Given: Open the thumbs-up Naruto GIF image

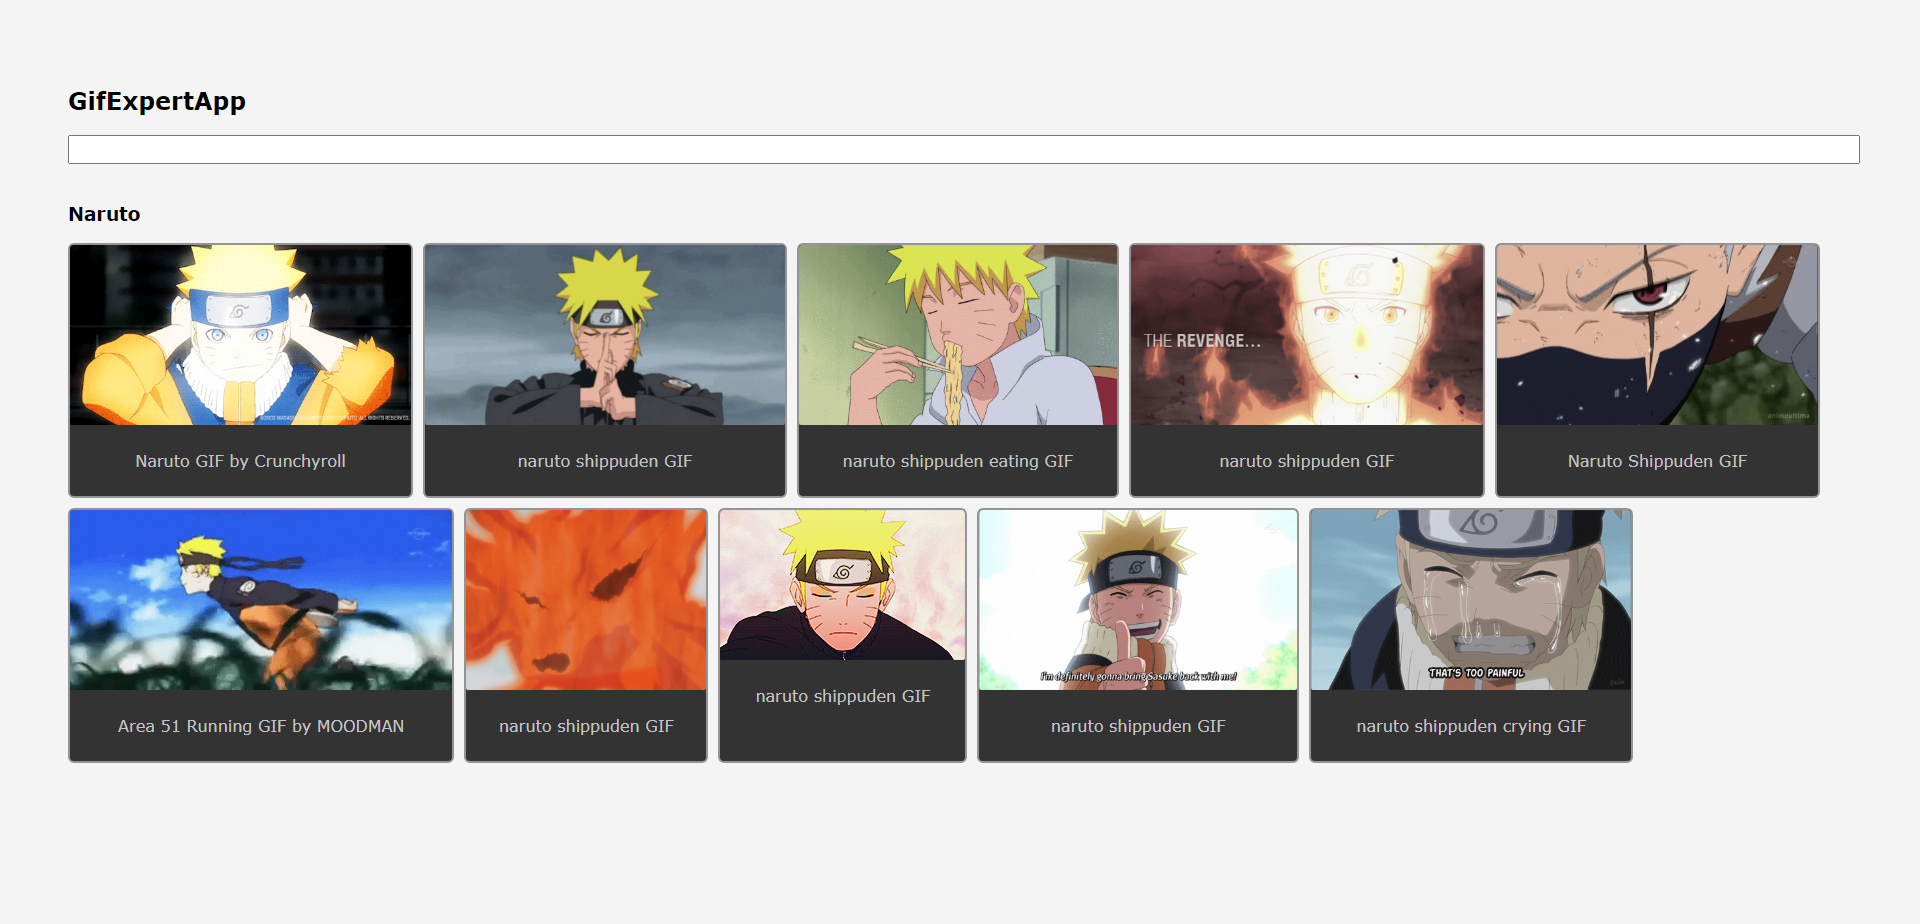Looking at the screenshot, I should (1138, 600).
